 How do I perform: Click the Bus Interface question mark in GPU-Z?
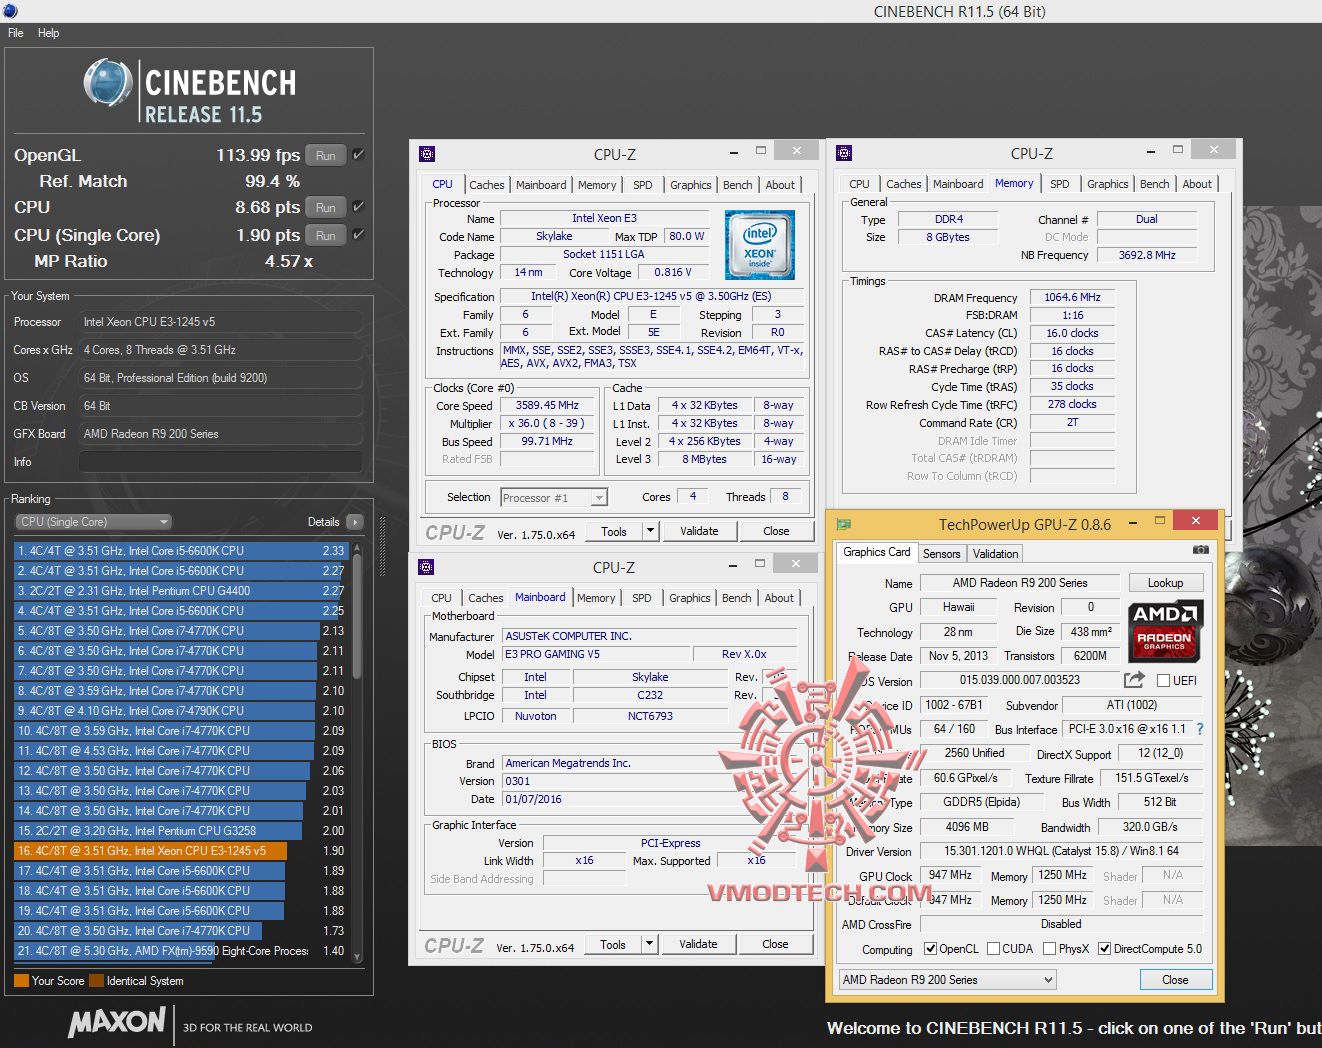pyautogui.click(x=1200, y=729)
